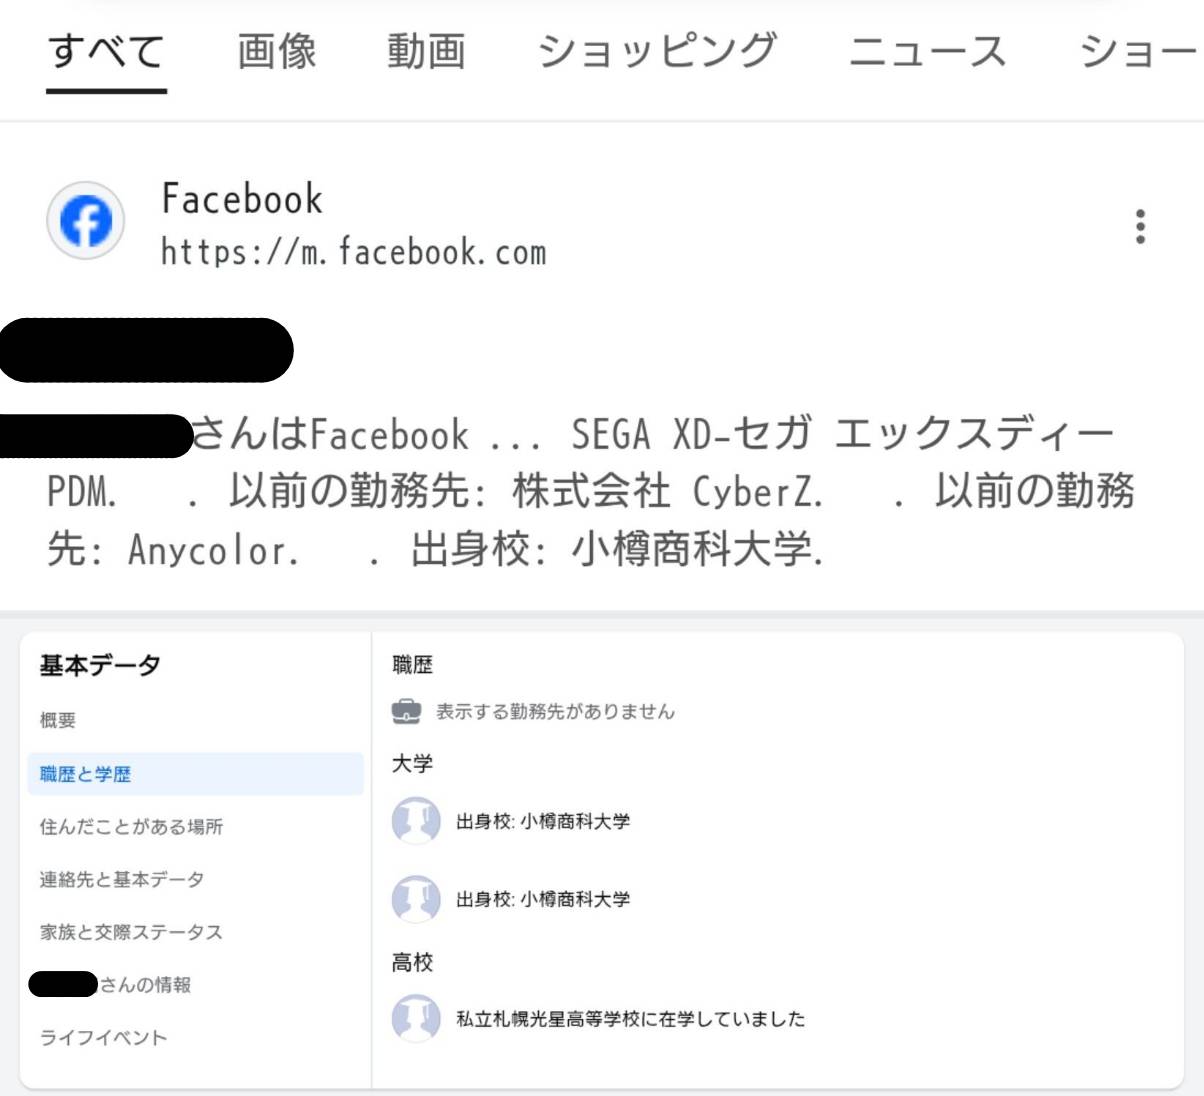Click the first 出身校: 小樽商科大学 link

(x=543, y=821)
